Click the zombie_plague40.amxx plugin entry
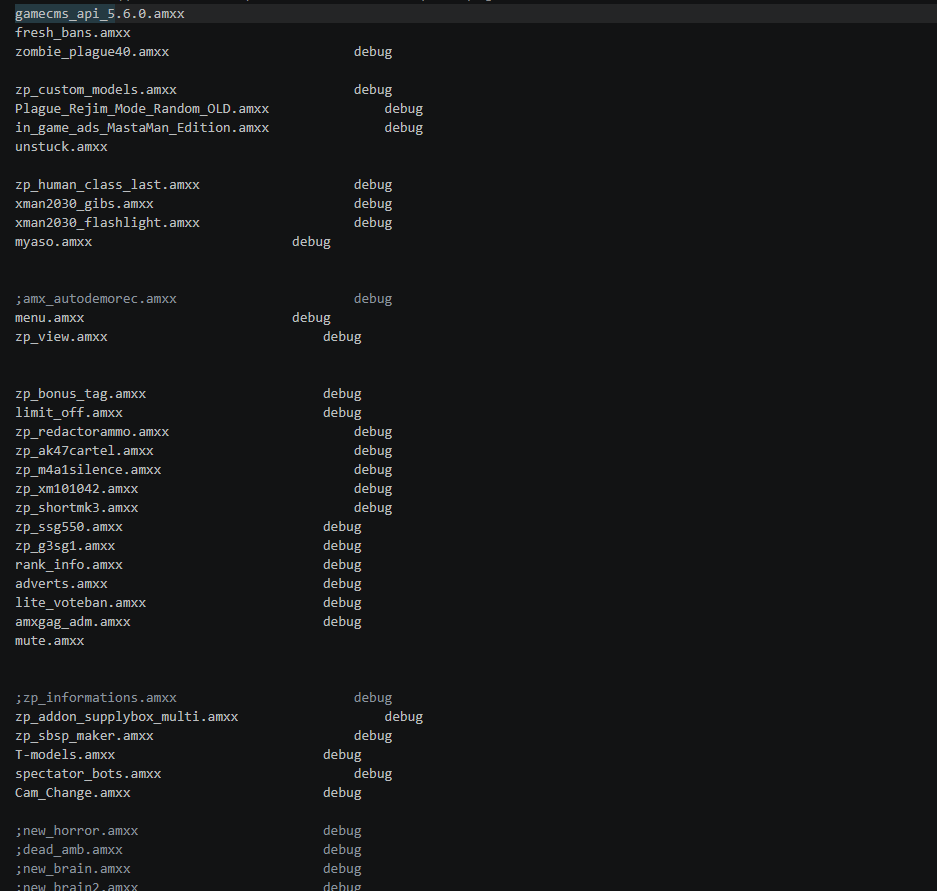937x891 pixels. pyautogui.click(x=92, y=52)
